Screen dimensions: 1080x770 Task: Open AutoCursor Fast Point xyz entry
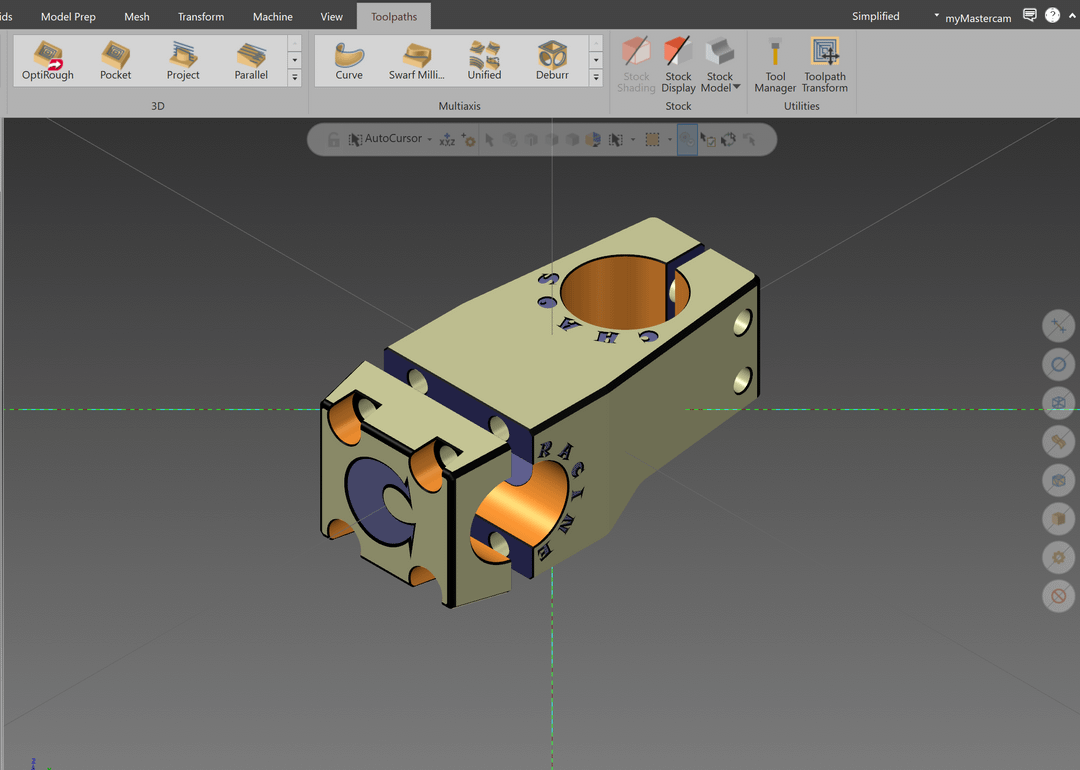pos(447,140)
